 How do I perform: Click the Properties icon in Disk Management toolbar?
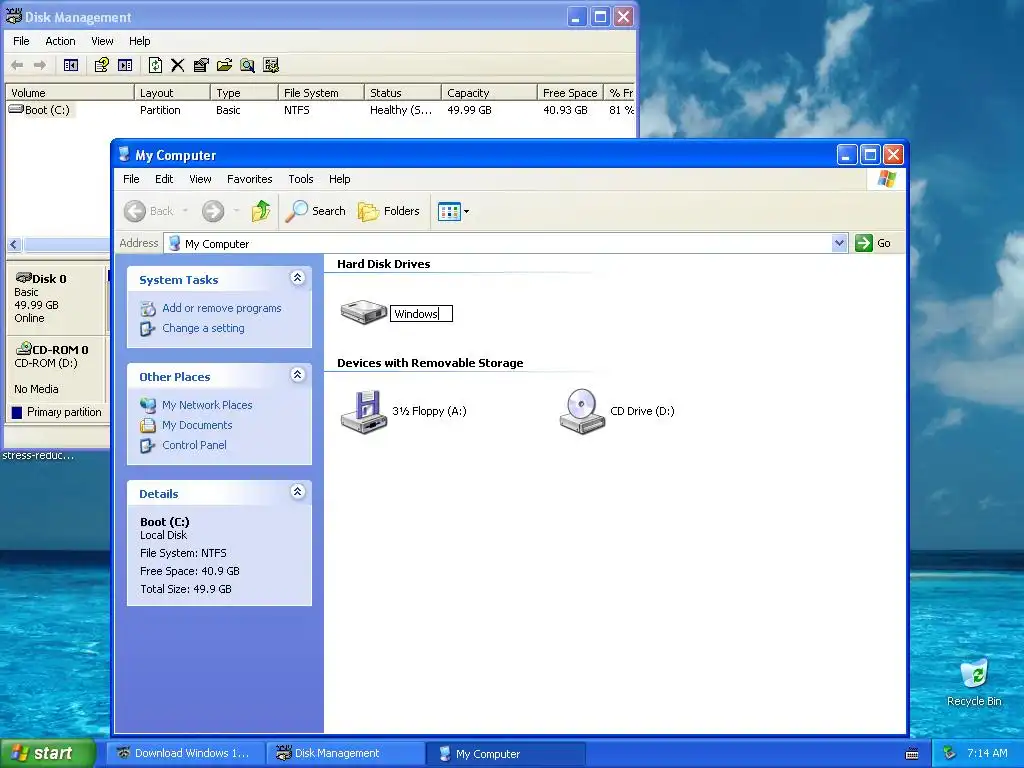(x=201, y=65)
